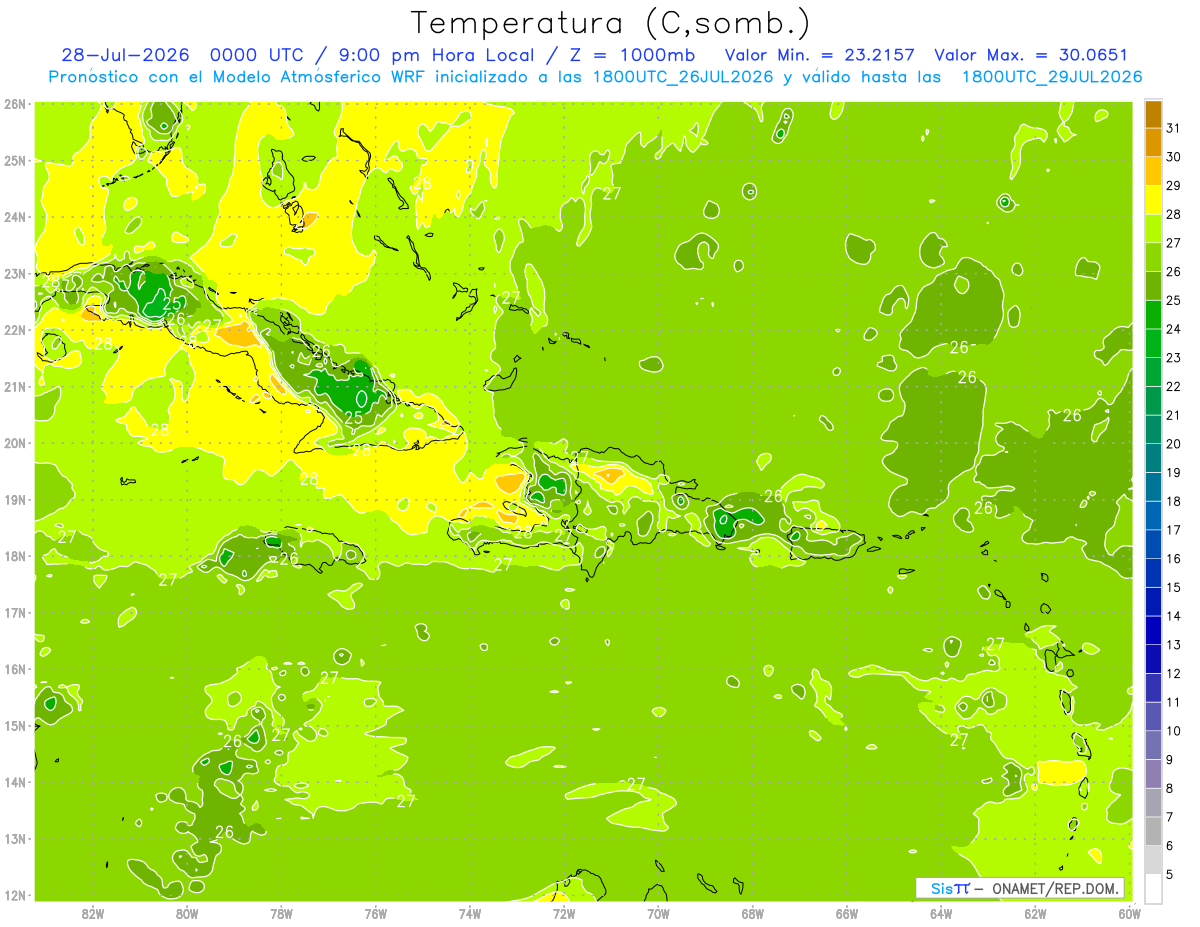This screenshot has width=1200, height=927.
Task: Click color scale label "29"
Action: (1174, 186)
